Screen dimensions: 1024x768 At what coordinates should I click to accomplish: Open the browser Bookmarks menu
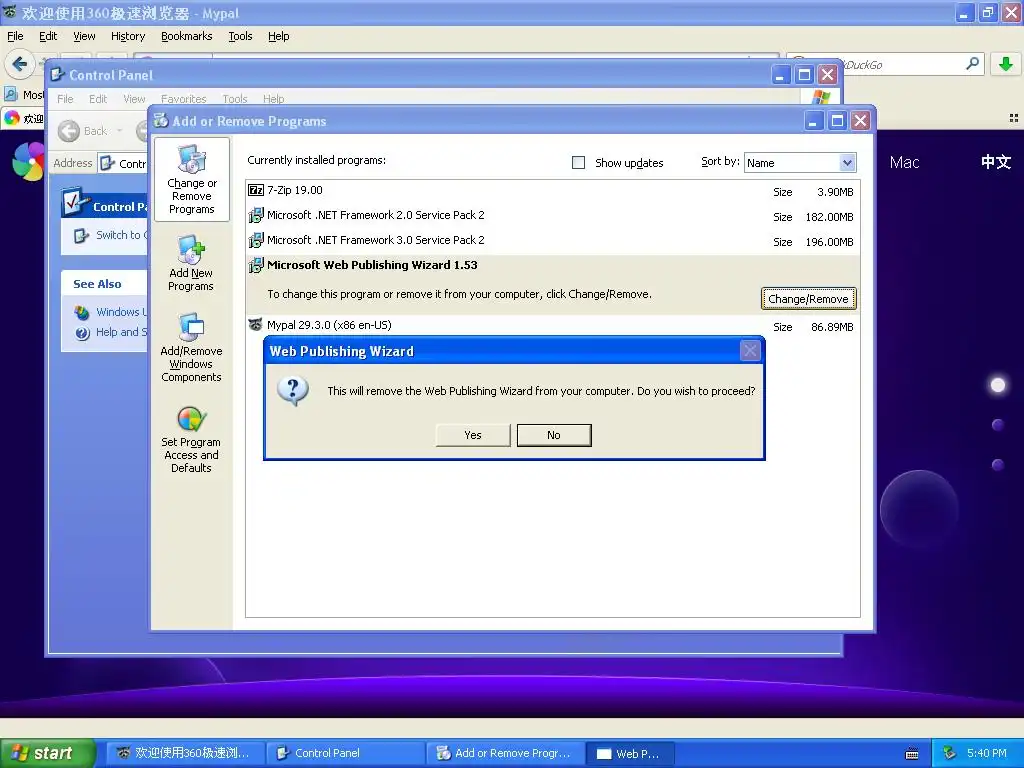point(187,36)
